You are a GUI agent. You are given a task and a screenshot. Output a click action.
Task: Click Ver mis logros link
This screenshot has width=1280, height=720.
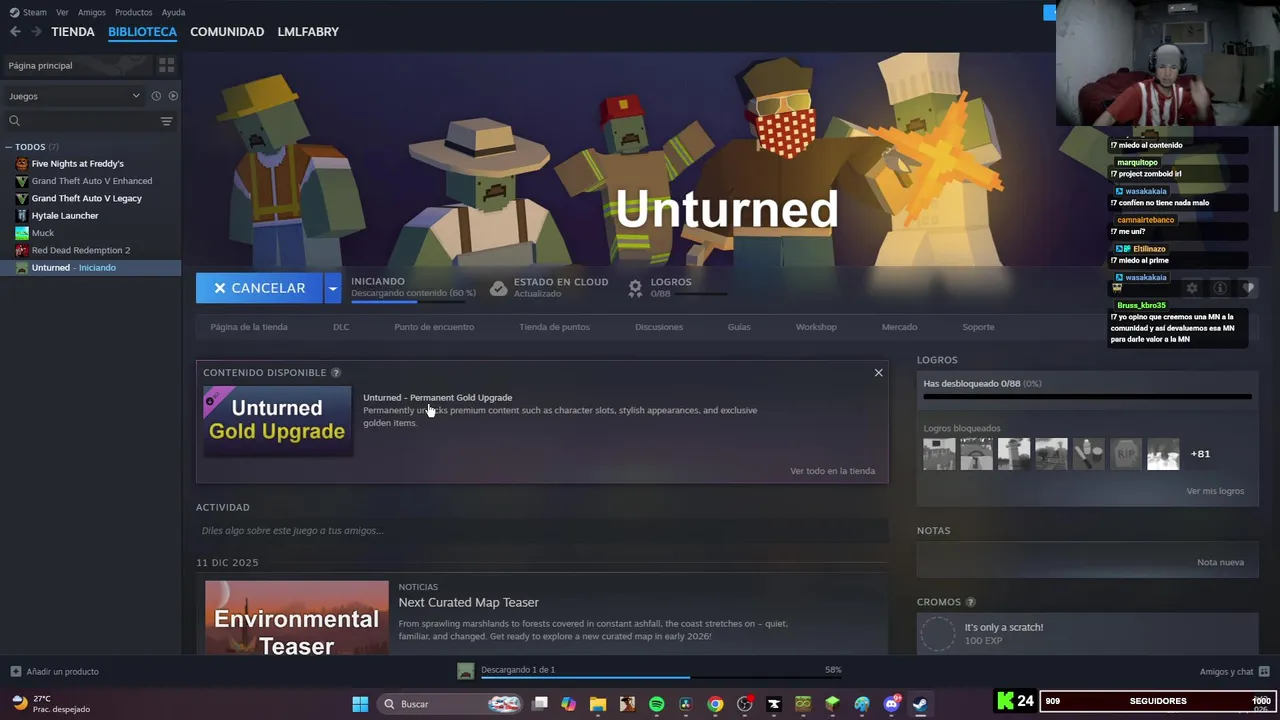tap(1215, 491)
